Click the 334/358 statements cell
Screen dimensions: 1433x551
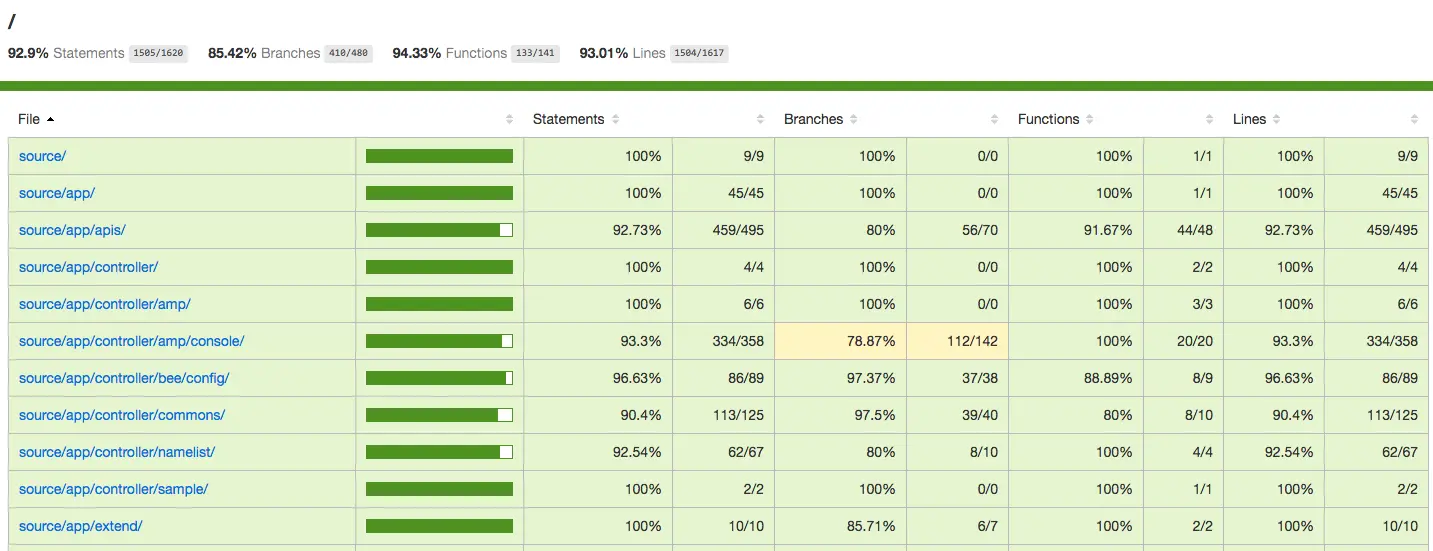(723, 341)
